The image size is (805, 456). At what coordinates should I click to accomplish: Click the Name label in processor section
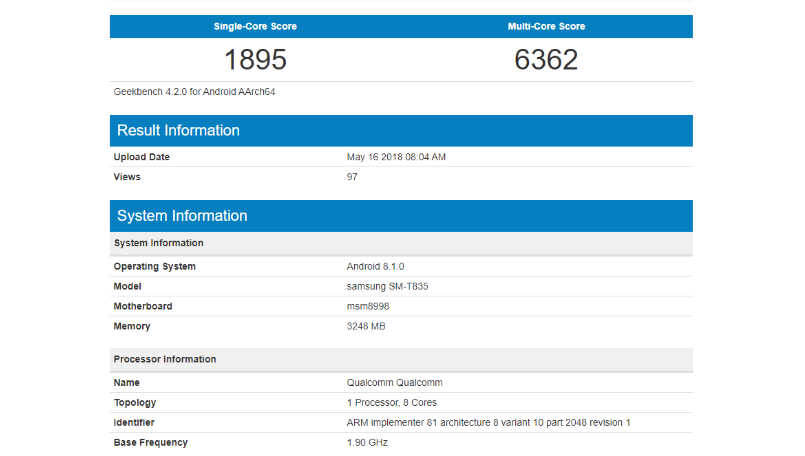click(126, 383)
